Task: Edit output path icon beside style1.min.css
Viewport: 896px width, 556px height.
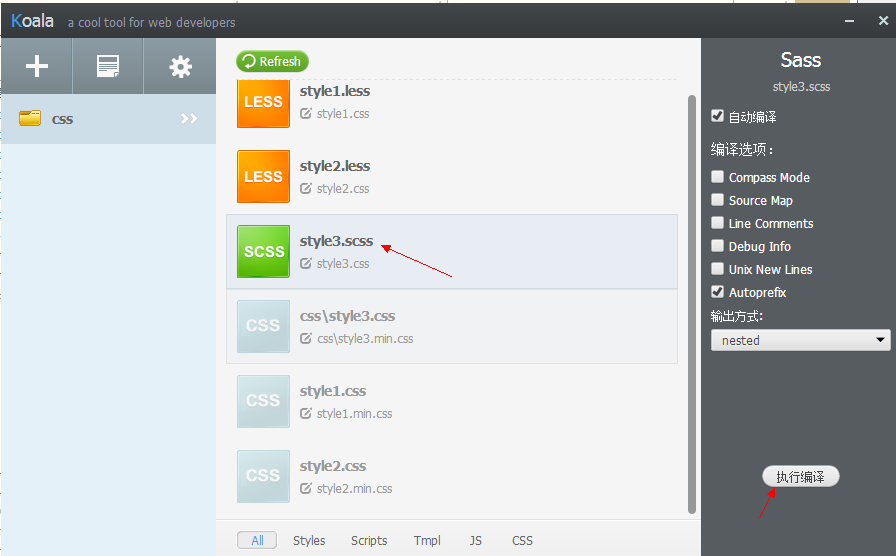Action: pos(306,413)
